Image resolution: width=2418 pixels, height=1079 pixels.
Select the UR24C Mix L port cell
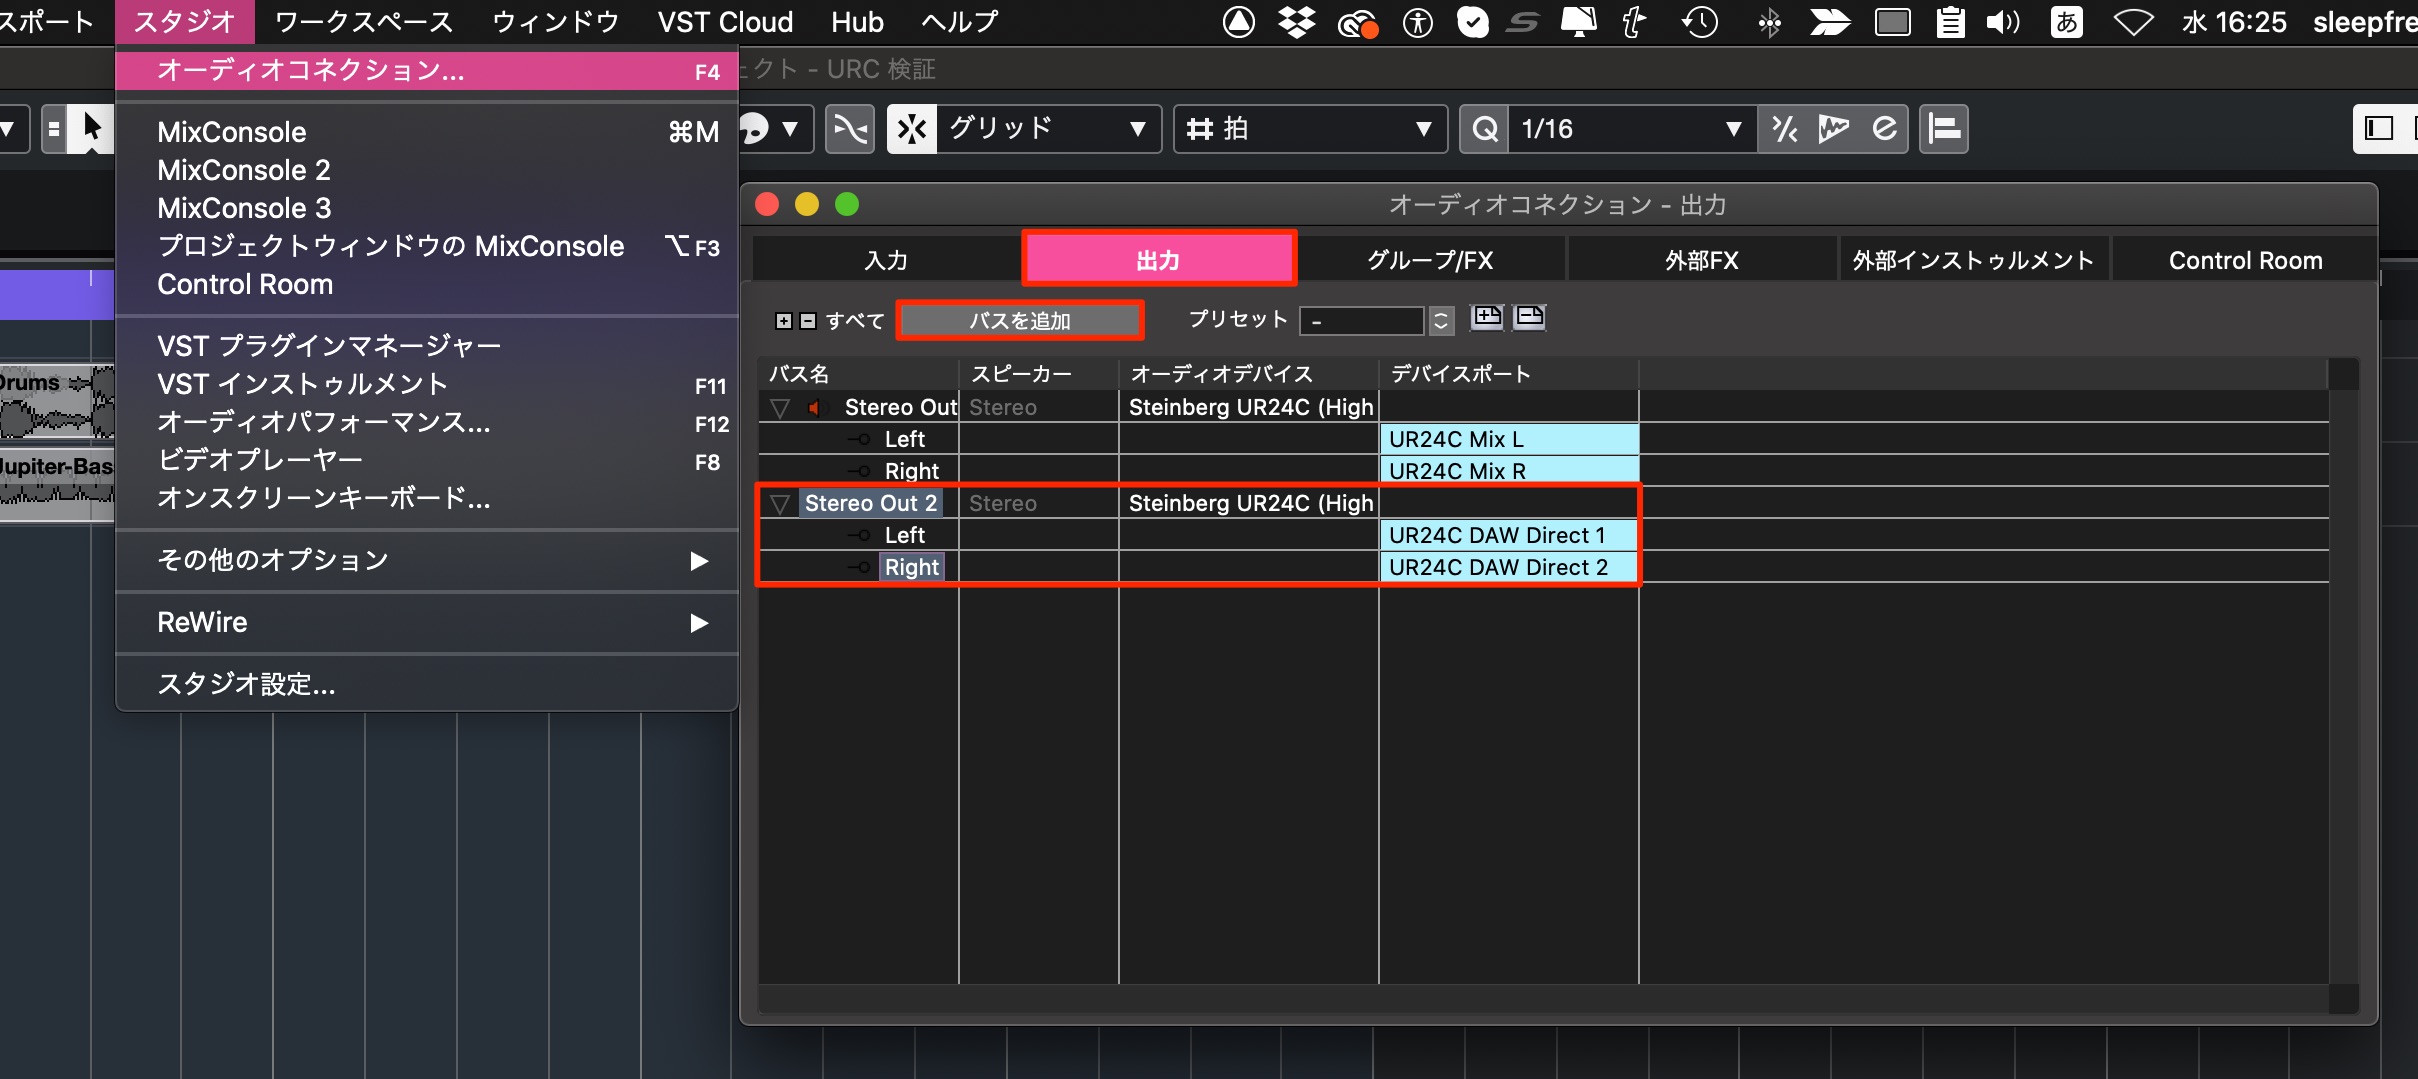click(1509, 439)
